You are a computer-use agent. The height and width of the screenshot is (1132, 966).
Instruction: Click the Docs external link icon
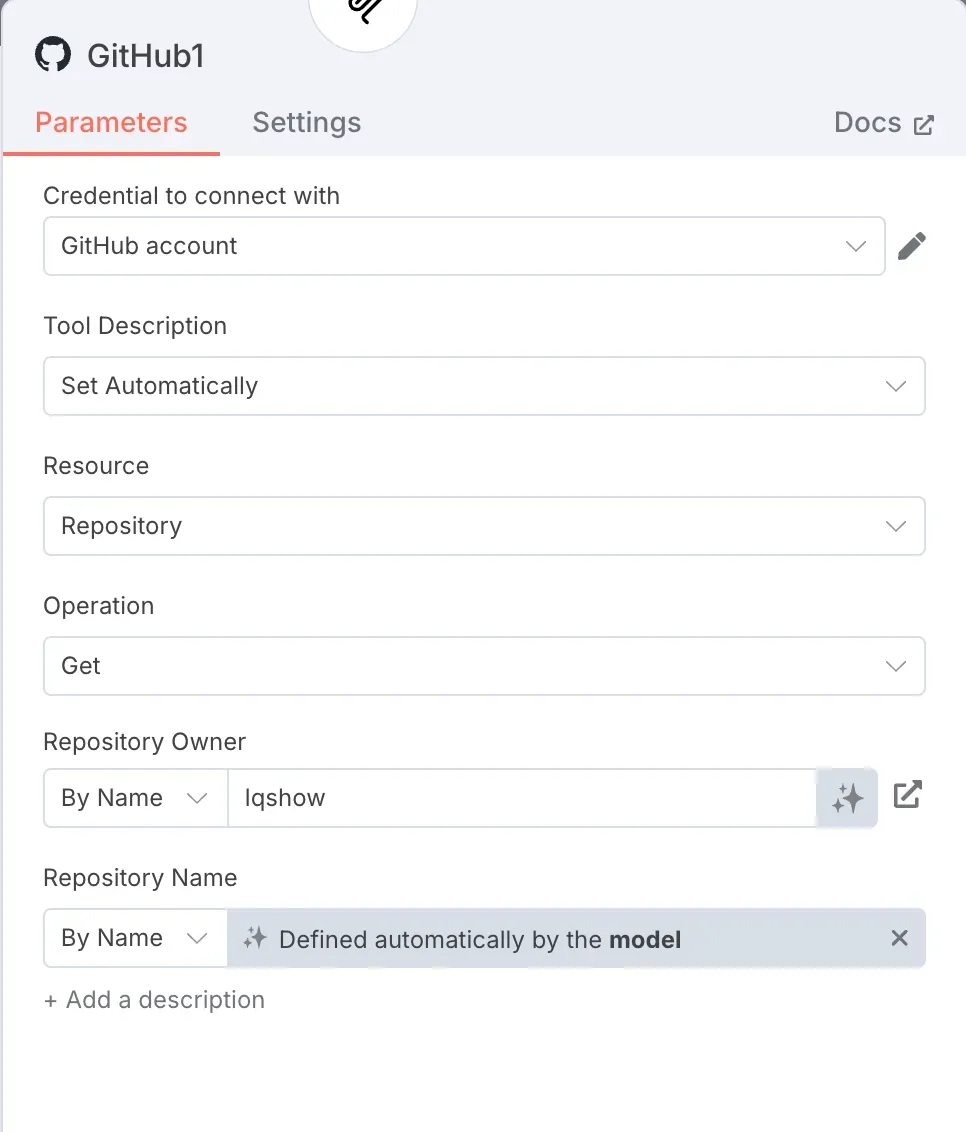923,125
